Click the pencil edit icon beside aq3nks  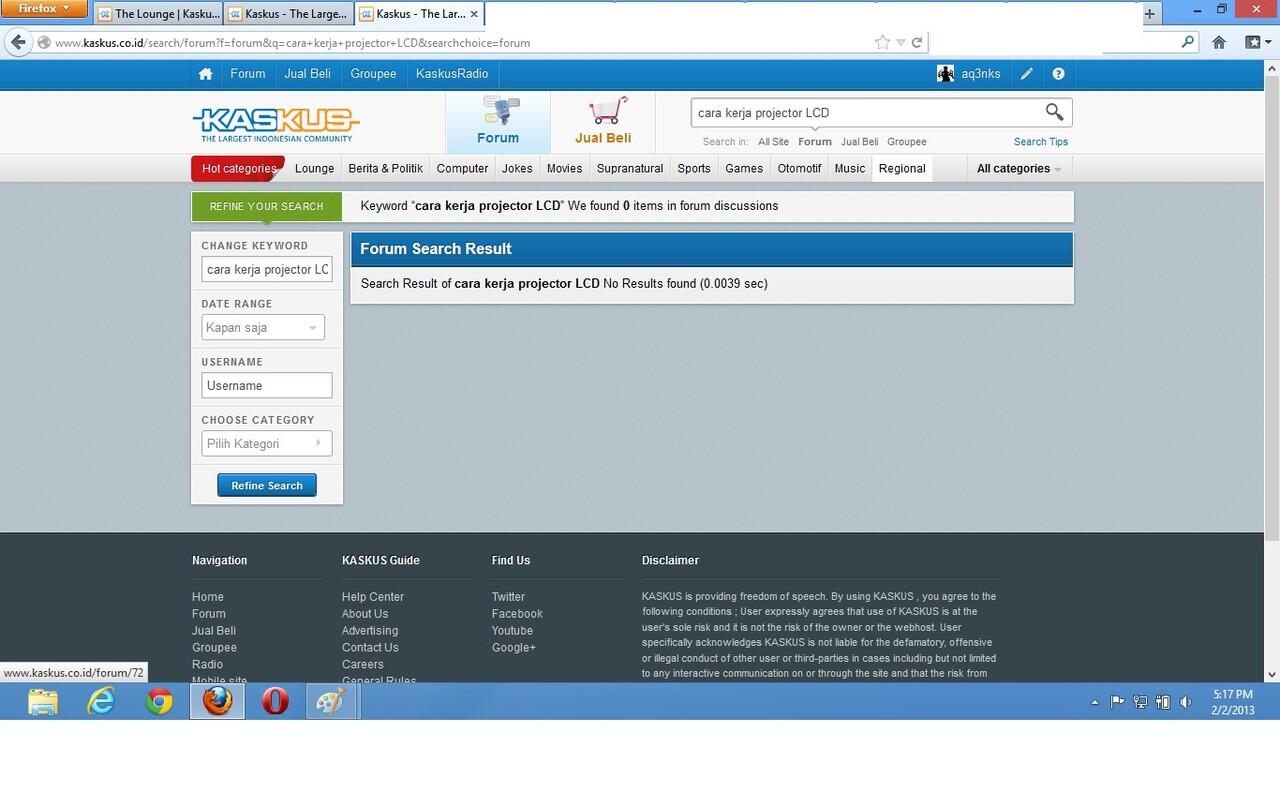tap(1027, 74)
